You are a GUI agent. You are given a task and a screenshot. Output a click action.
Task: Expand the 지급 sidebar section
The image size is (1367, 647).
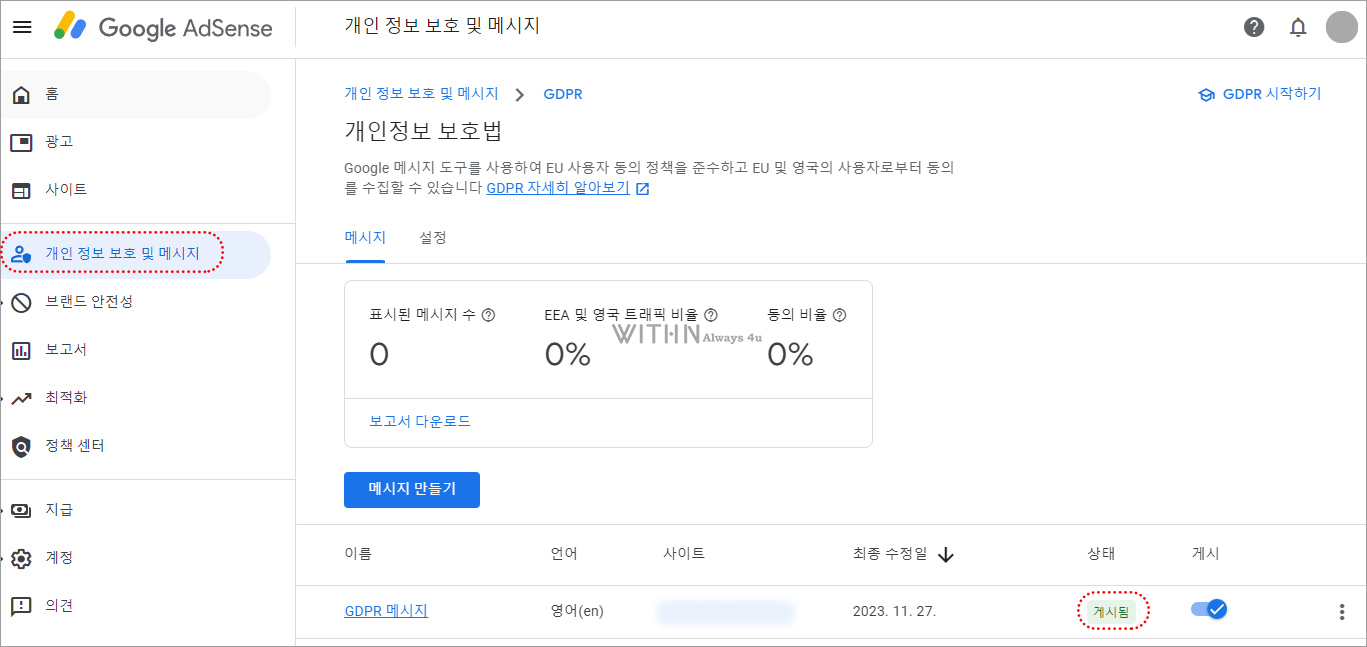(4, 510)
